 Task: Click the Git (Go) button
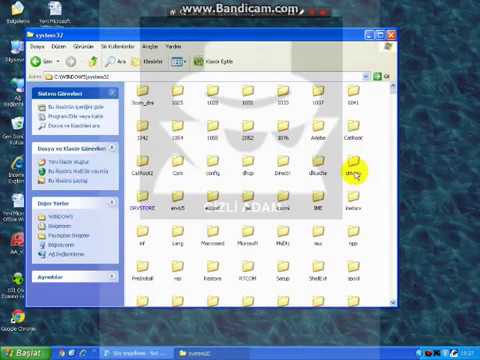pyautogui.click(x=381, y=77)
